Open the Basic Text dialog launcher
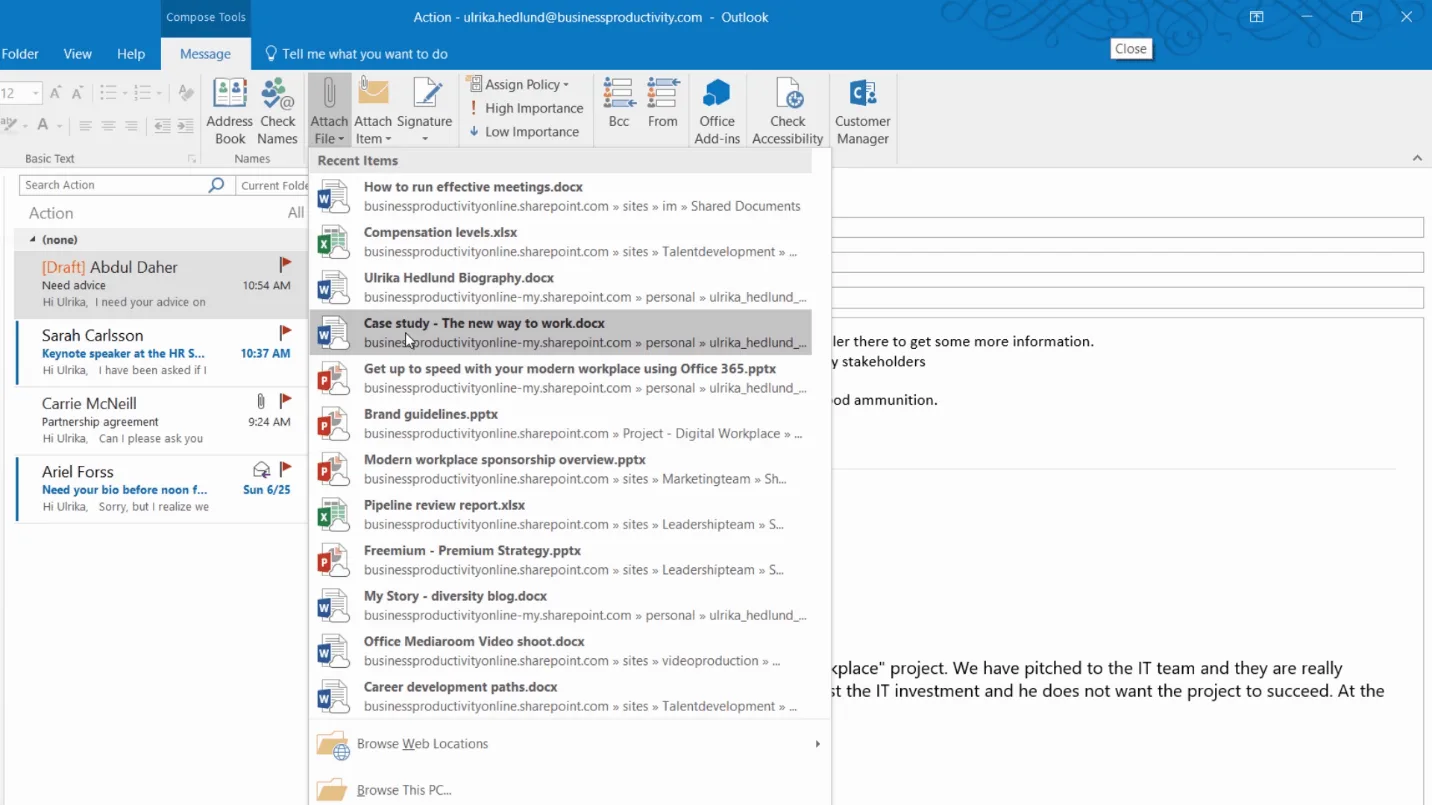 [x=191, y=159]
